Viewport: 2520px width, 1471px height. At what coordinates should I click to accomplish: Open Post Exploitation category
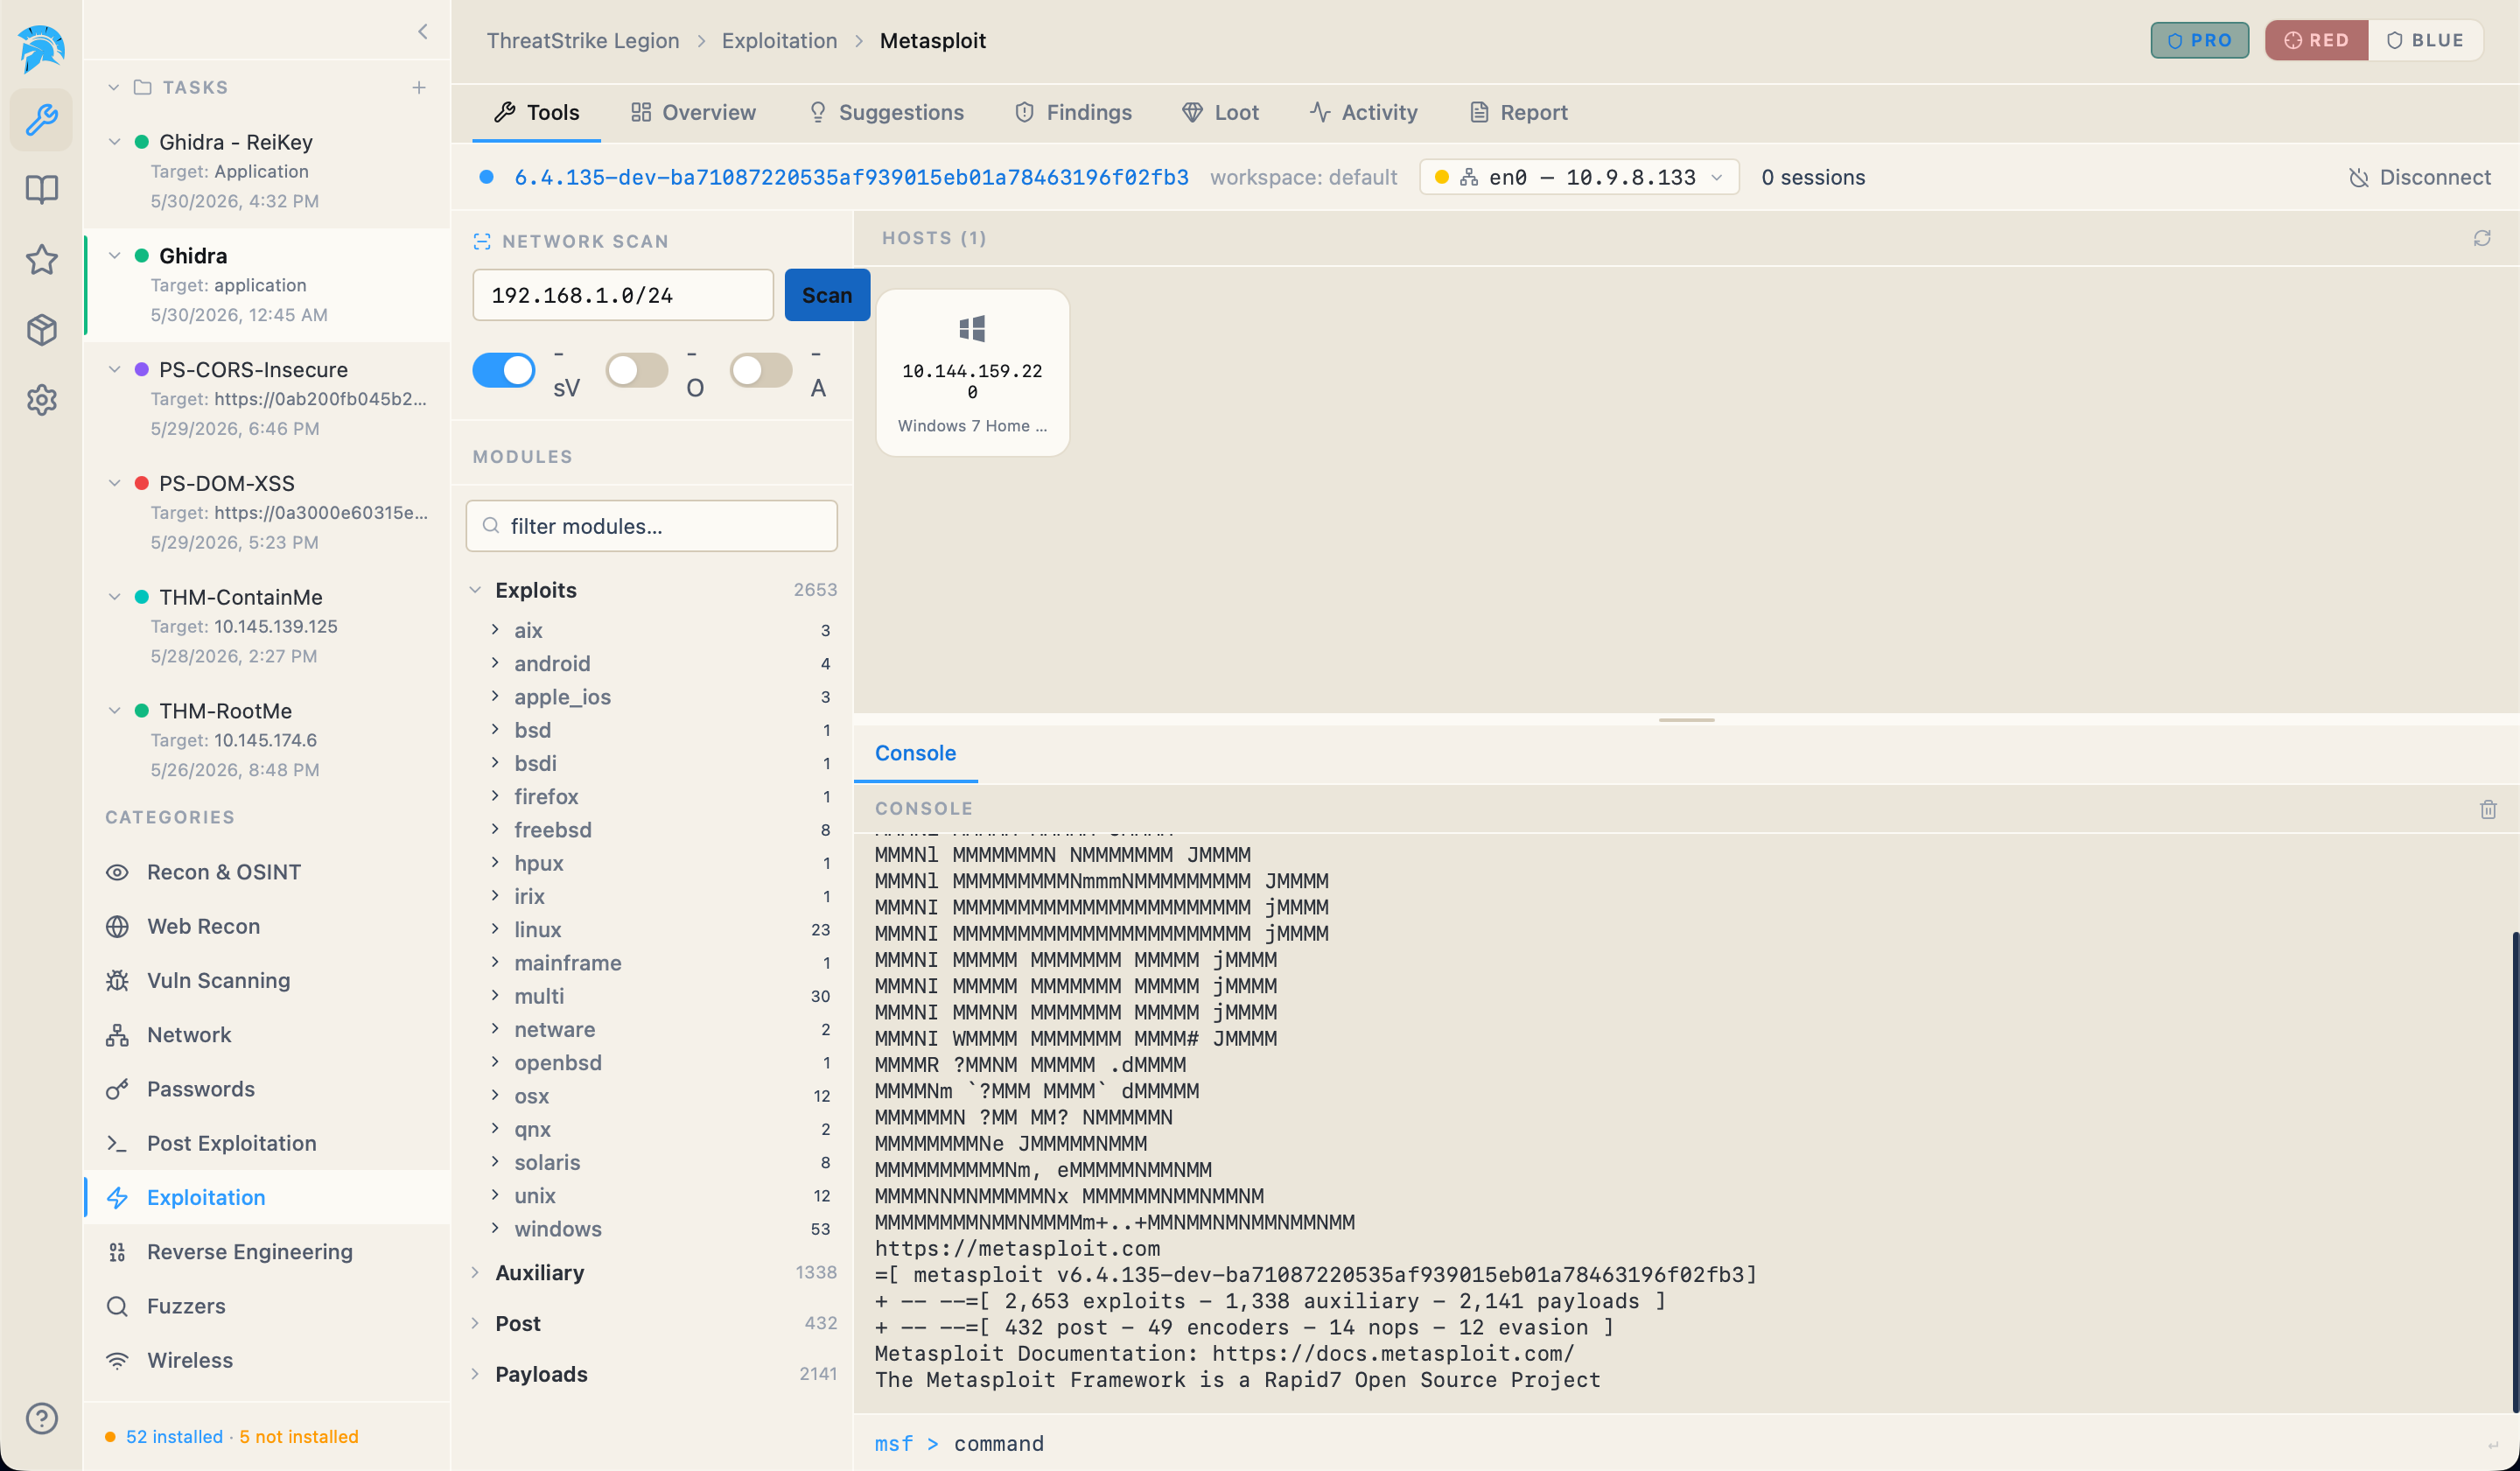[x=267, y=1143]
